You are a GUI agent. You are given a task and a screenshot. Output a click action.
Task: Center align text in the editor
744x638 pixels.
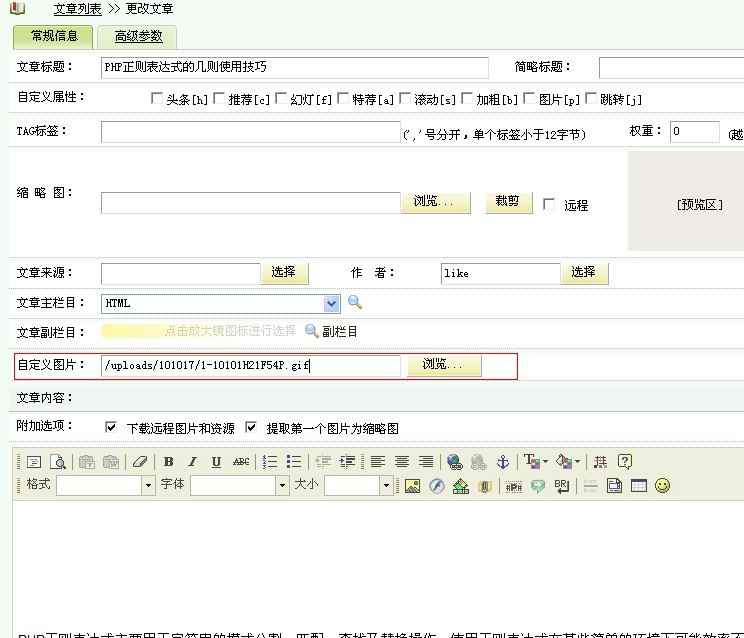point(402,462)
